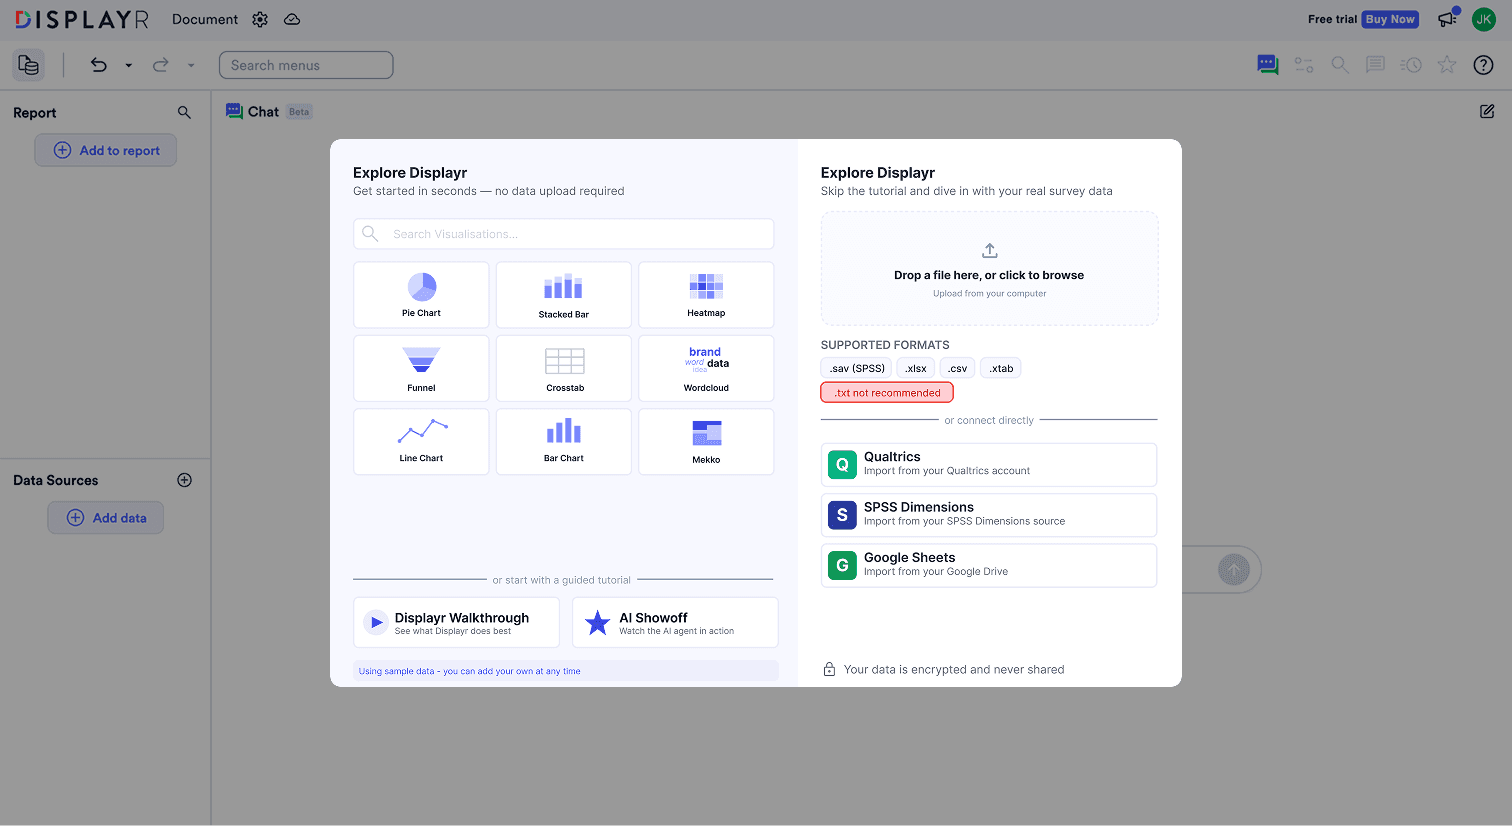Open the JK user account avatar
Image resolution: width=1512 pixels, height=826 pixels.
coord(1484,19)
